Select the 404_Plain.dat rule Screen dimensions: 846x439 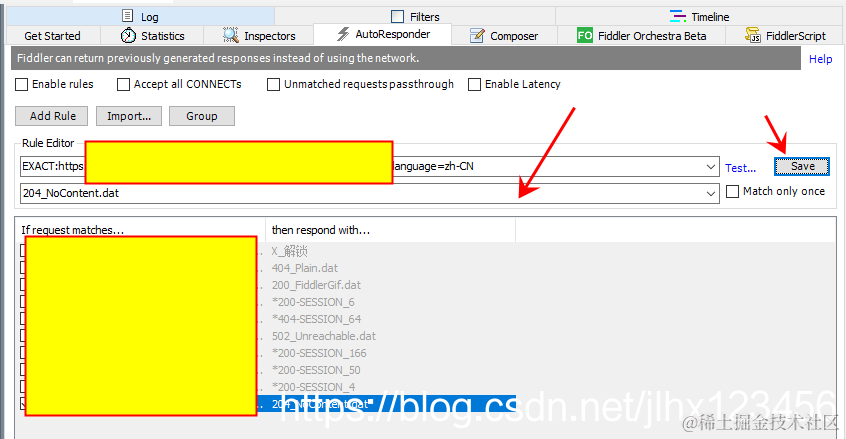tap(305, 268)
